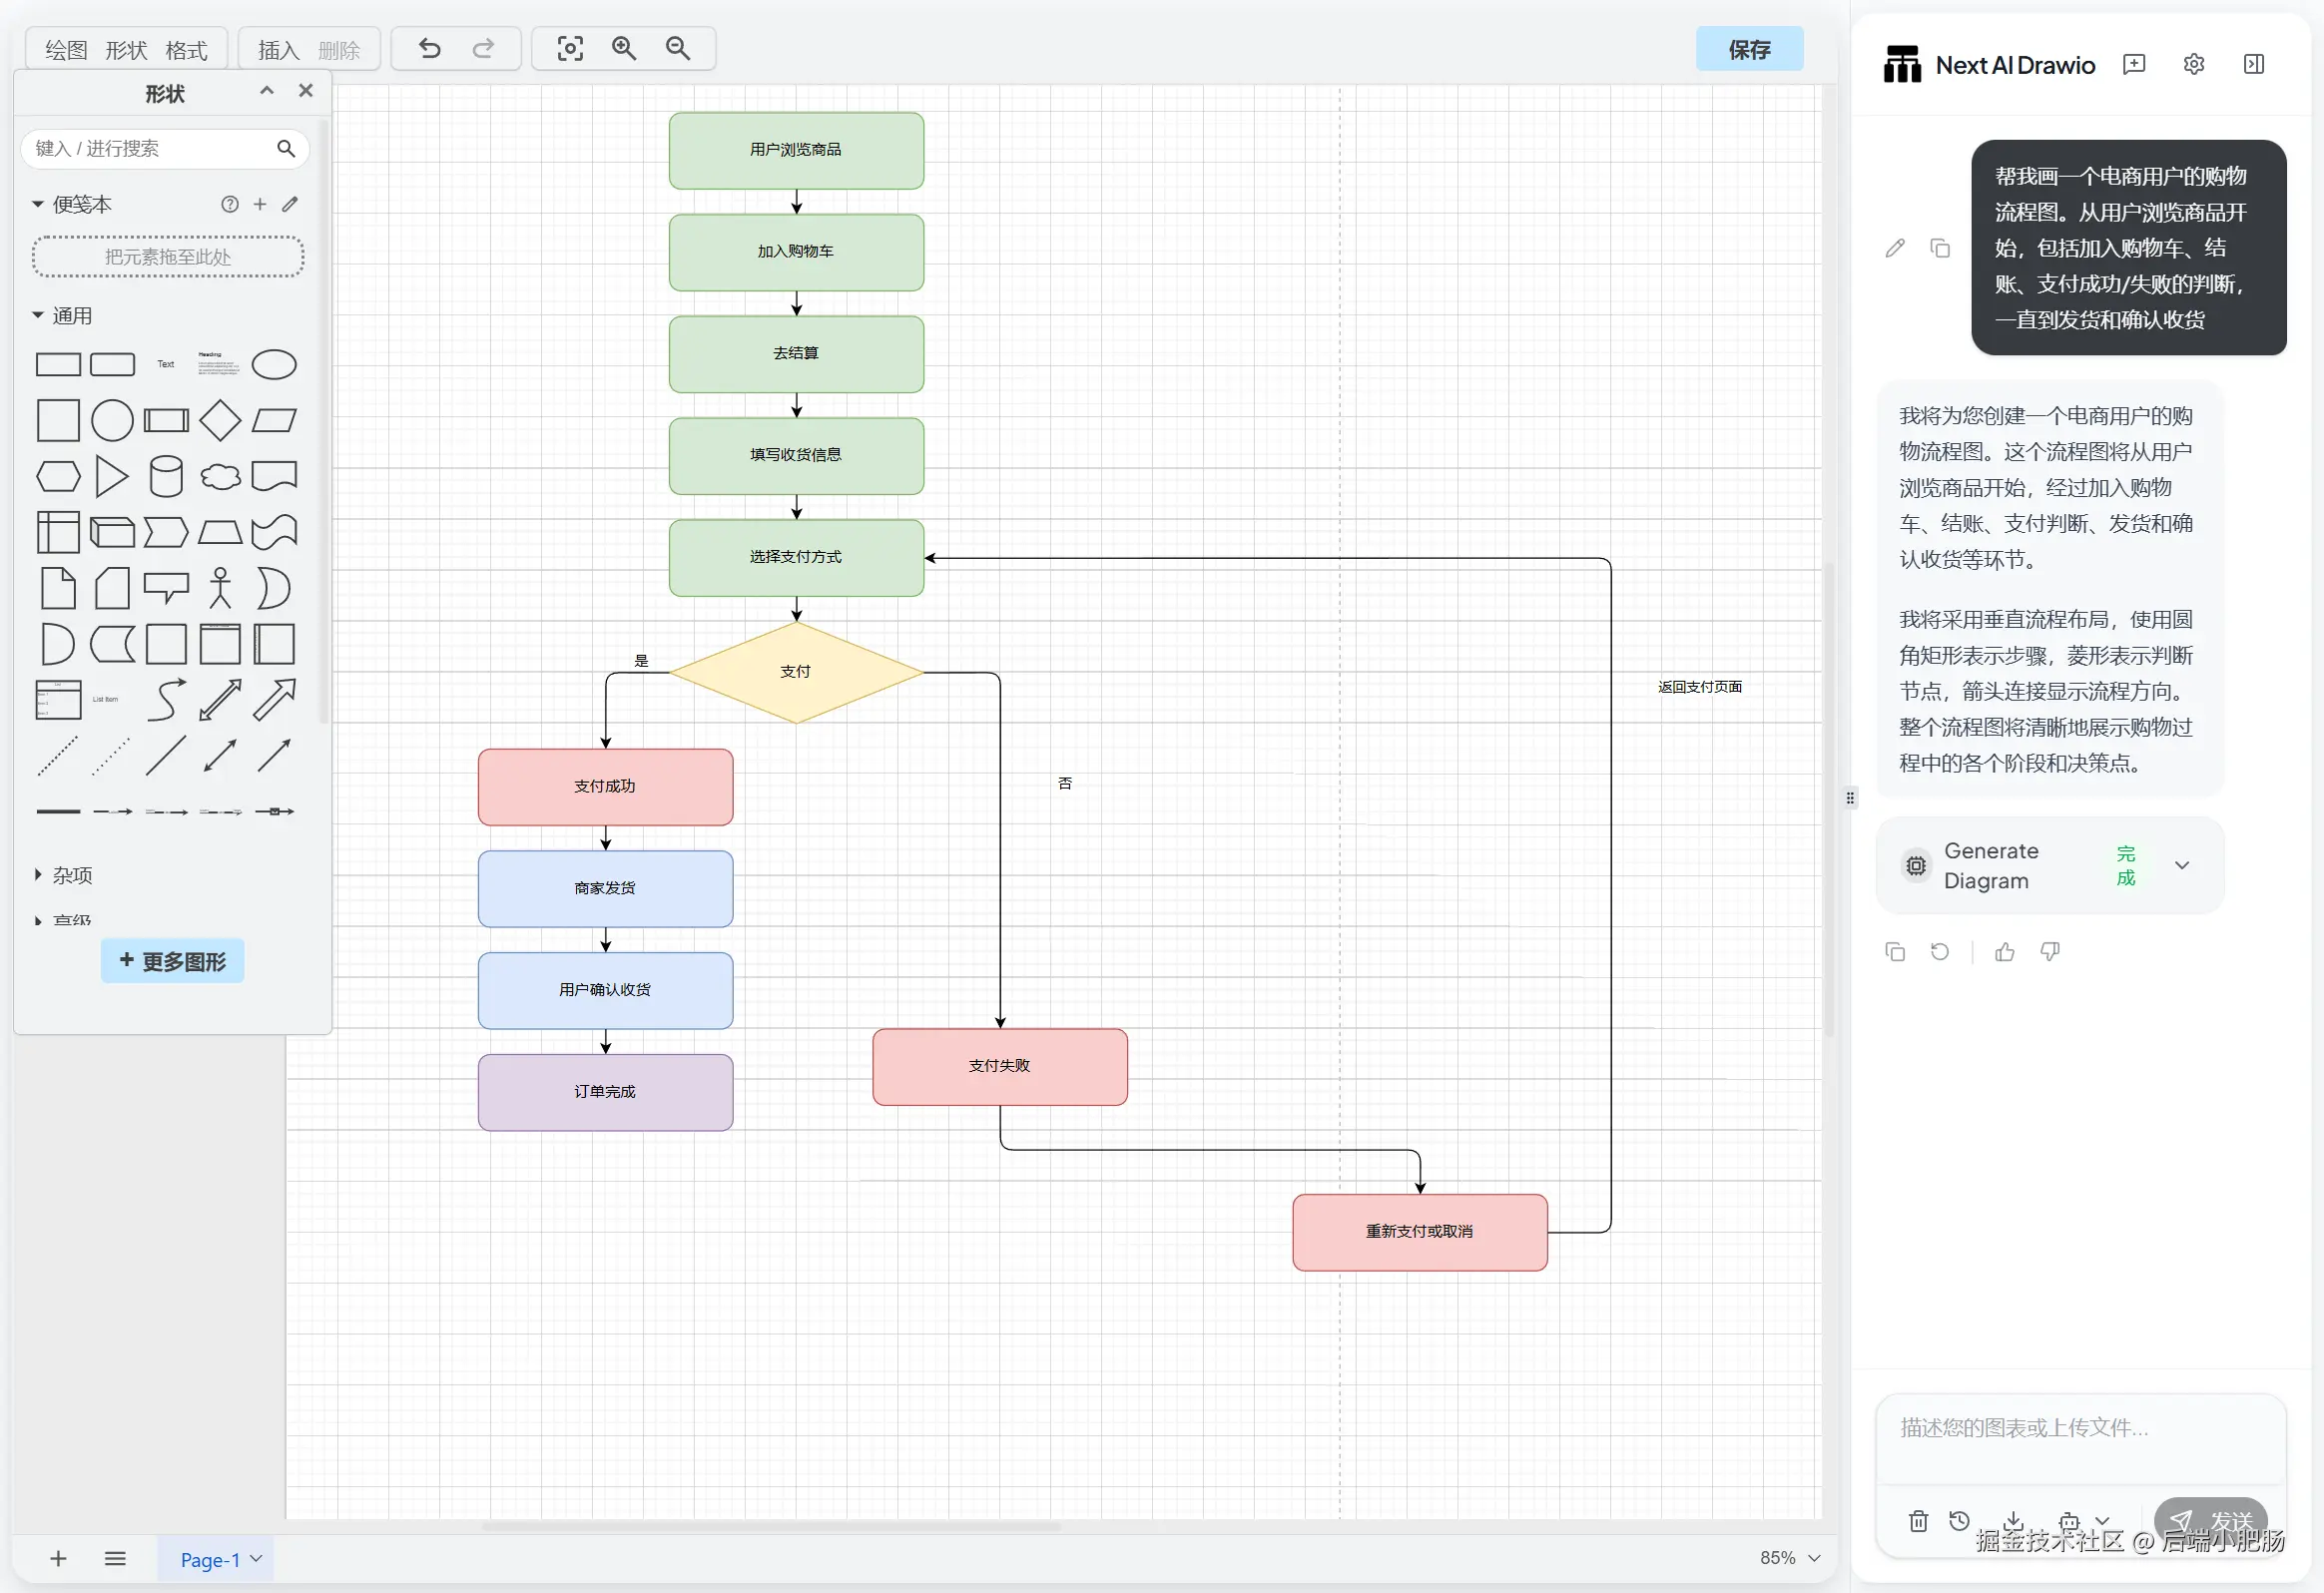Viewport: 2324px width, 1593px height.
Task: Open the 格式 menu
Action: pyautogui.click(x=186, y=50)
